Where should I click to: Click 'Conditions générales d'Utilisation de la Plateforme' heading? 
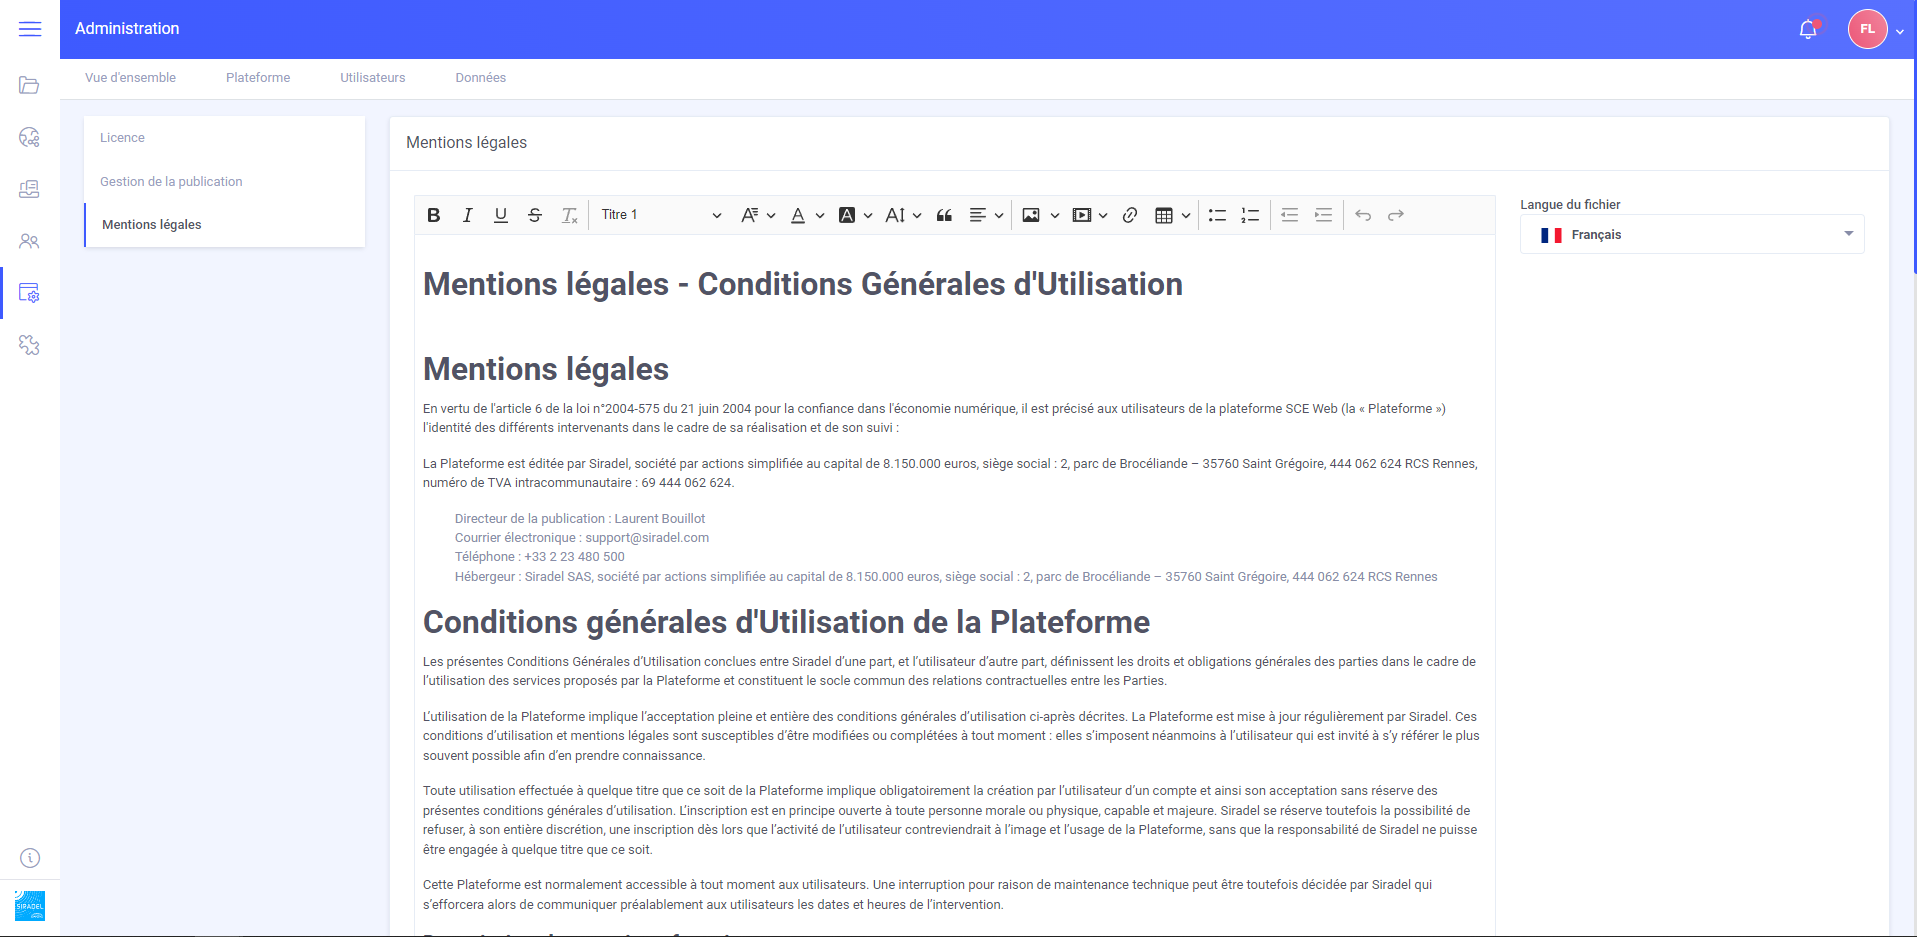pos(786,623)
